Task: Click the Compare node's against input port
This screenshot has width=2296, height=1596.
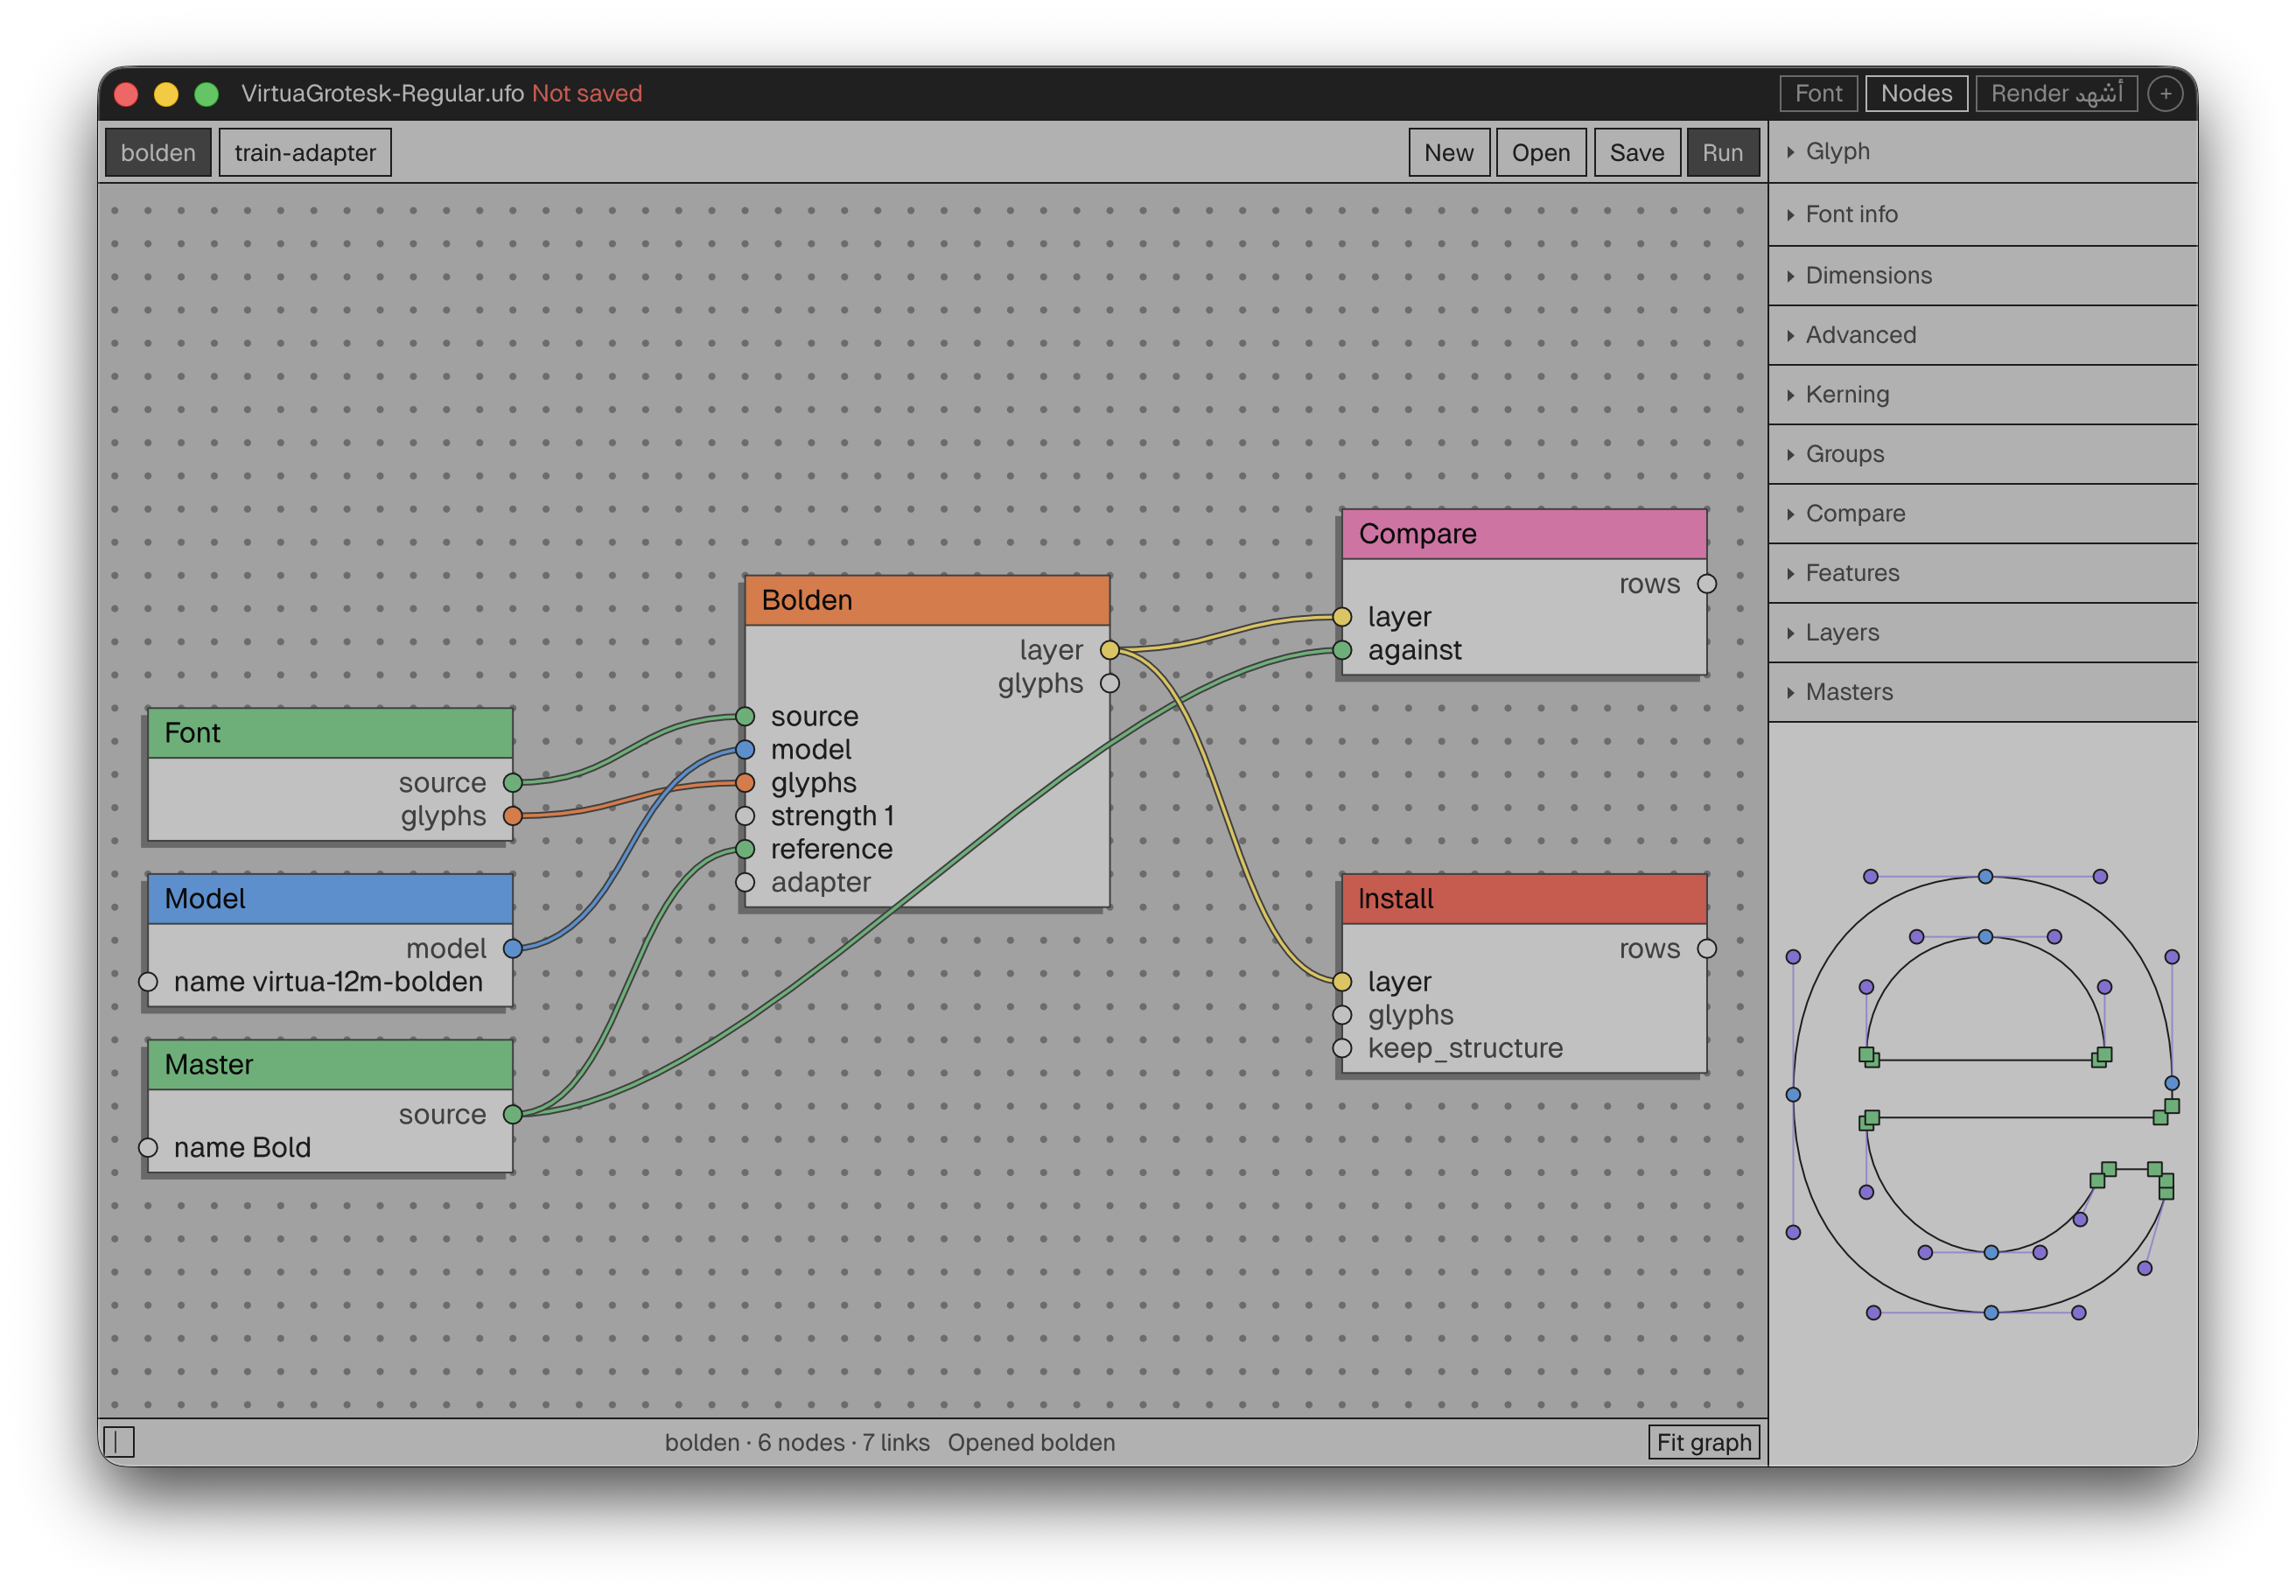Action: tap(1342, 650)
